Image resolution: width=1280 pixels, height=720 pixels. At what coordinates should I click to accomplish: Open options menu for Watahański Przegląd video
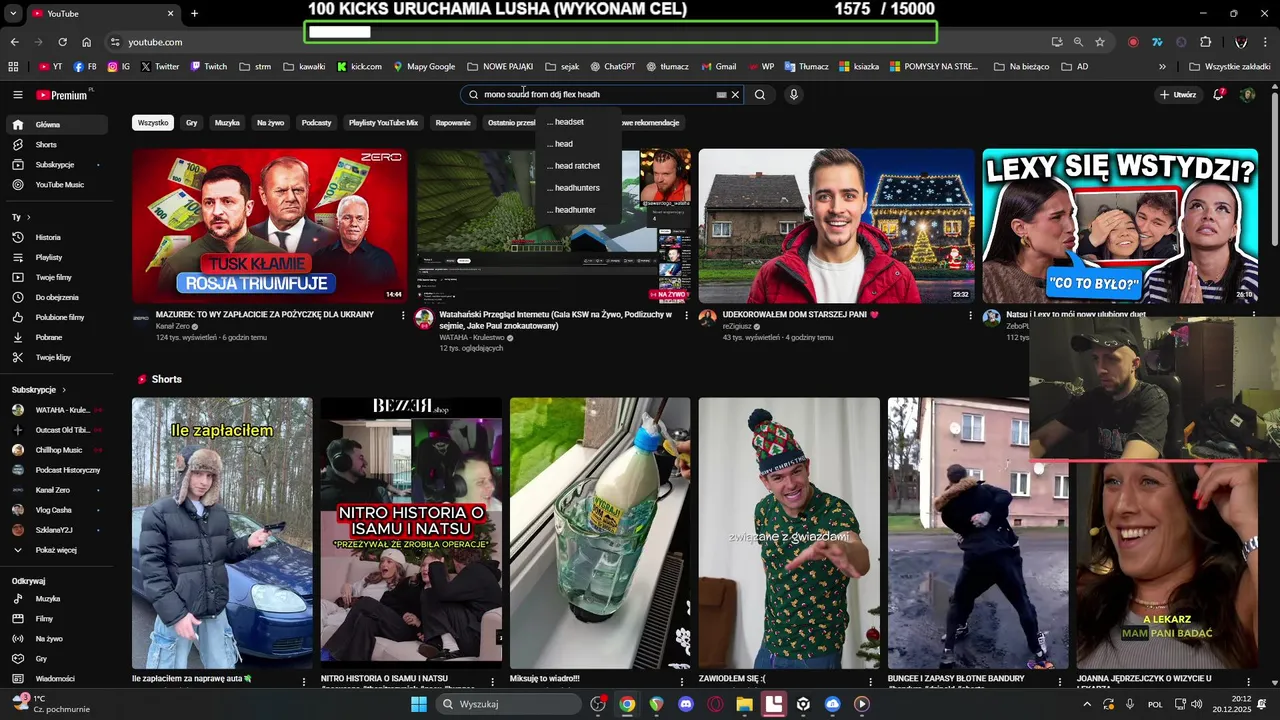pos(686,315)
